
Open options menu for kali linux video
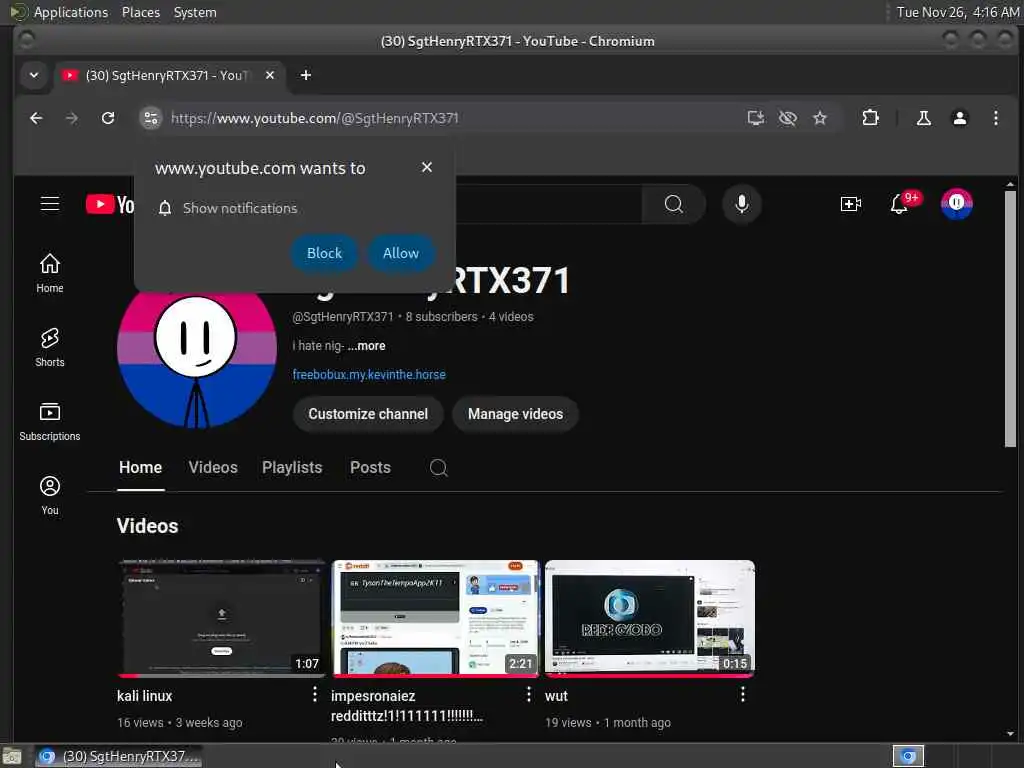[315, 694]
